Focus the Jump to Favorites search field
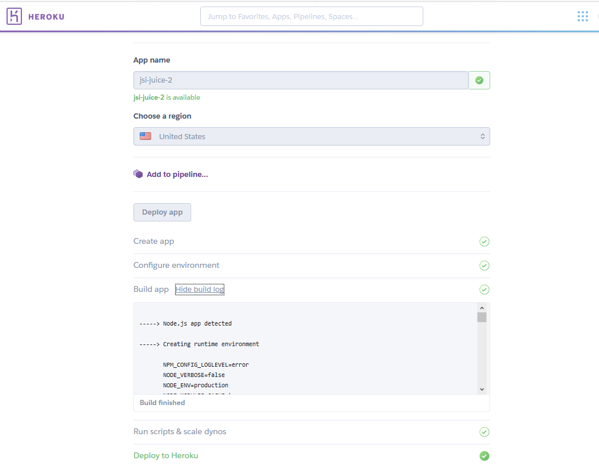599x467 pixels. (311, 16)
